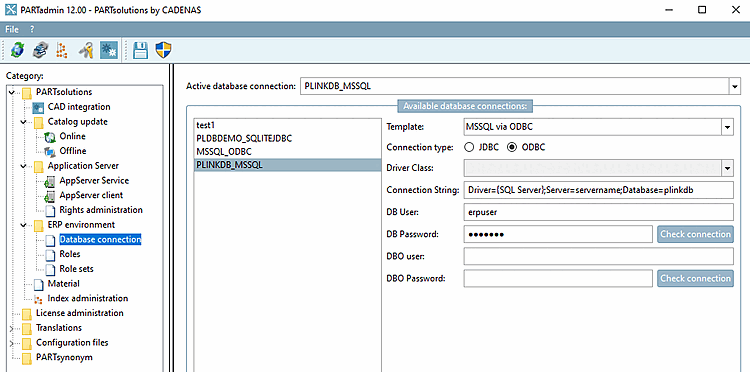Click the PARTsynonym folder icon
The image size is (750, 372).
[x=27, y=358]
